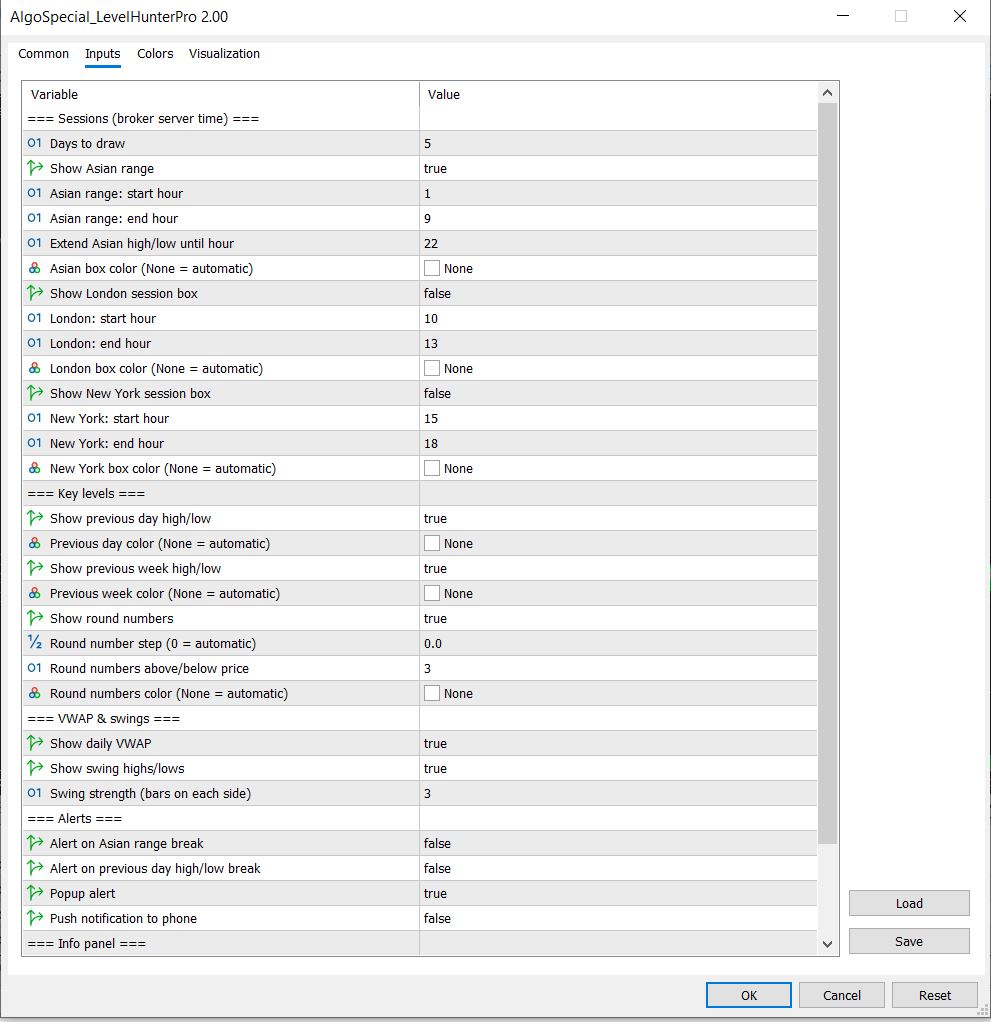This screenshot has height=1022, width=991.
Task: Open London box color None dropdown value
Action: (x=618, y=368)
